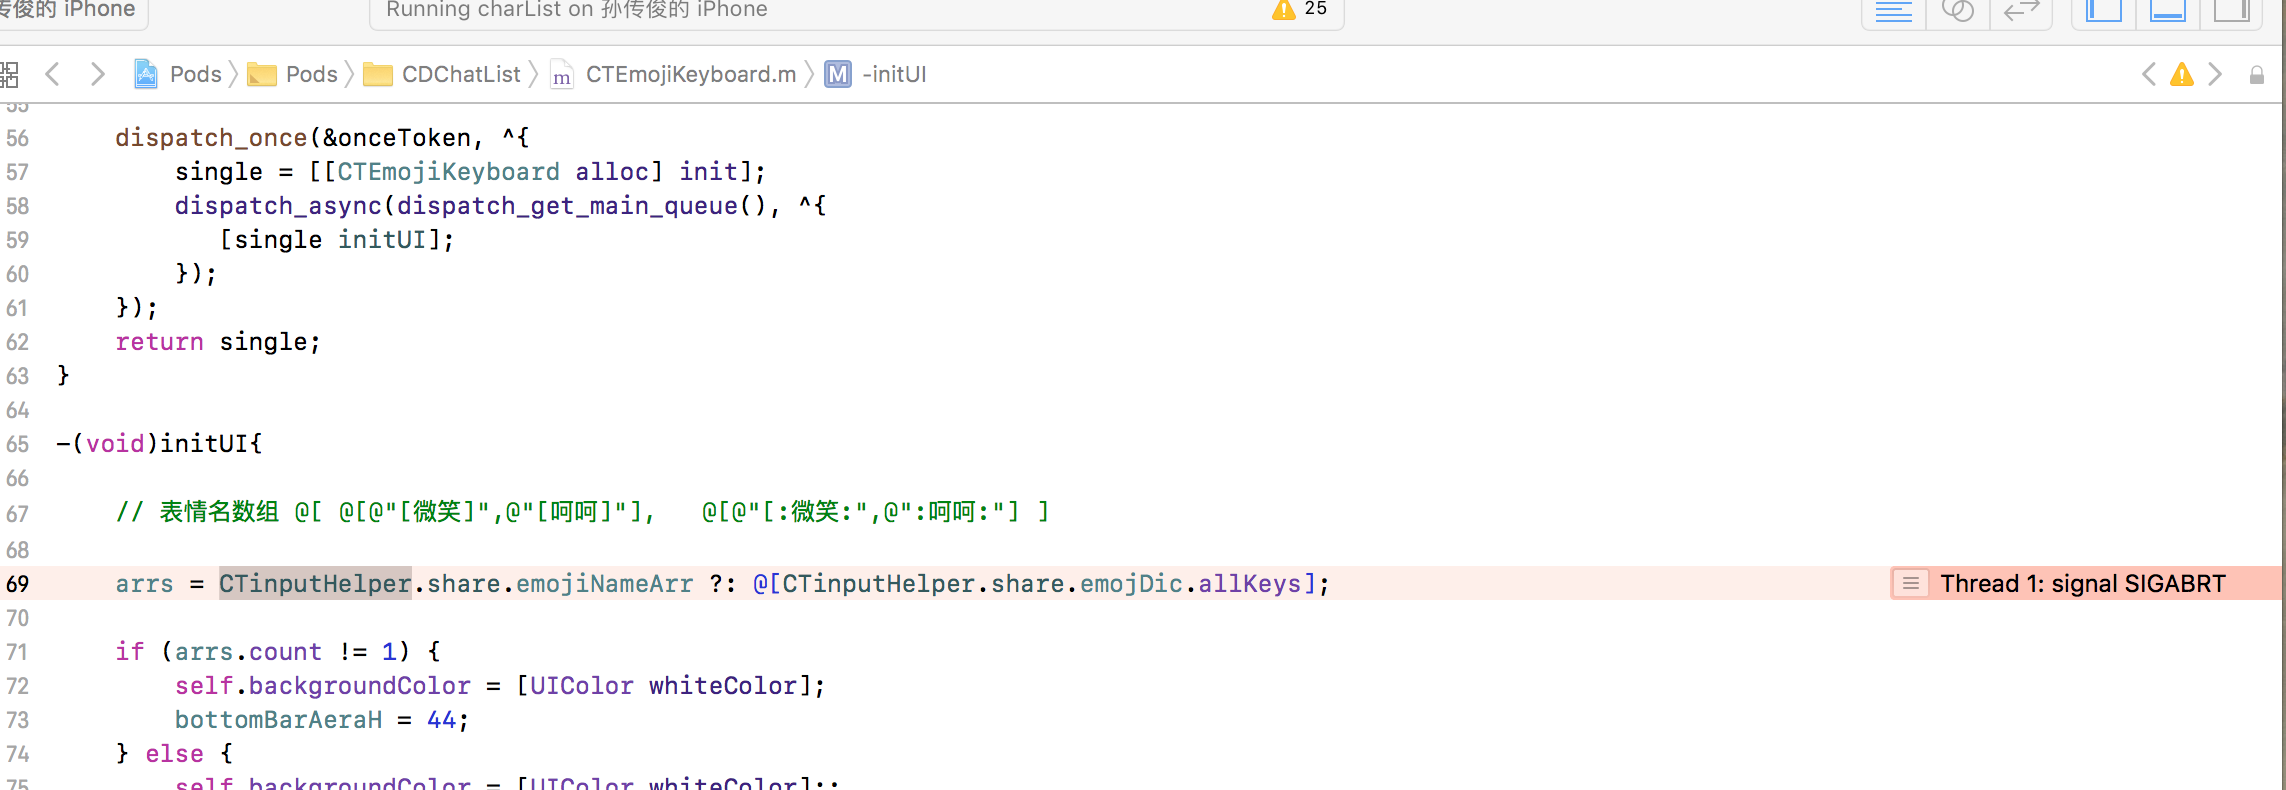Click whiteColor on line 72
The width and height of the screenshot is (2286, 790).
click(x=723, y=686)
